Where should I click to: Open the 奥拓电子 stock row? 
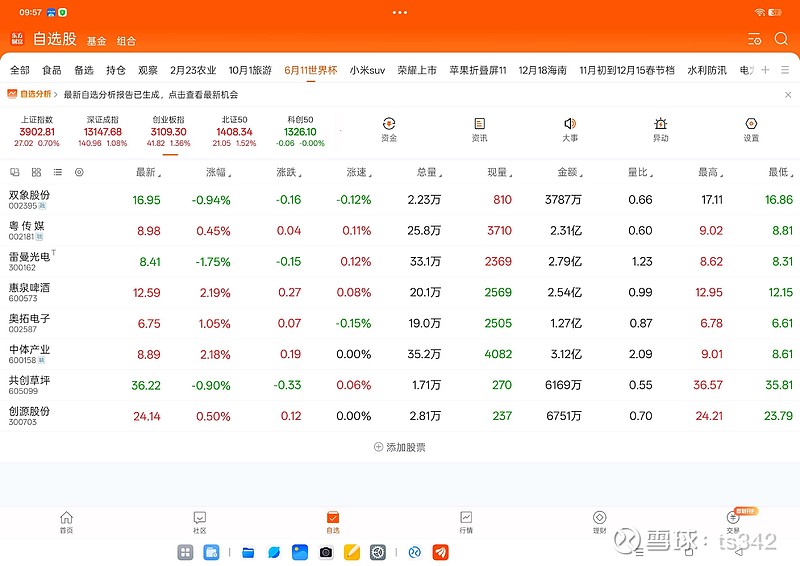[400, 323]
